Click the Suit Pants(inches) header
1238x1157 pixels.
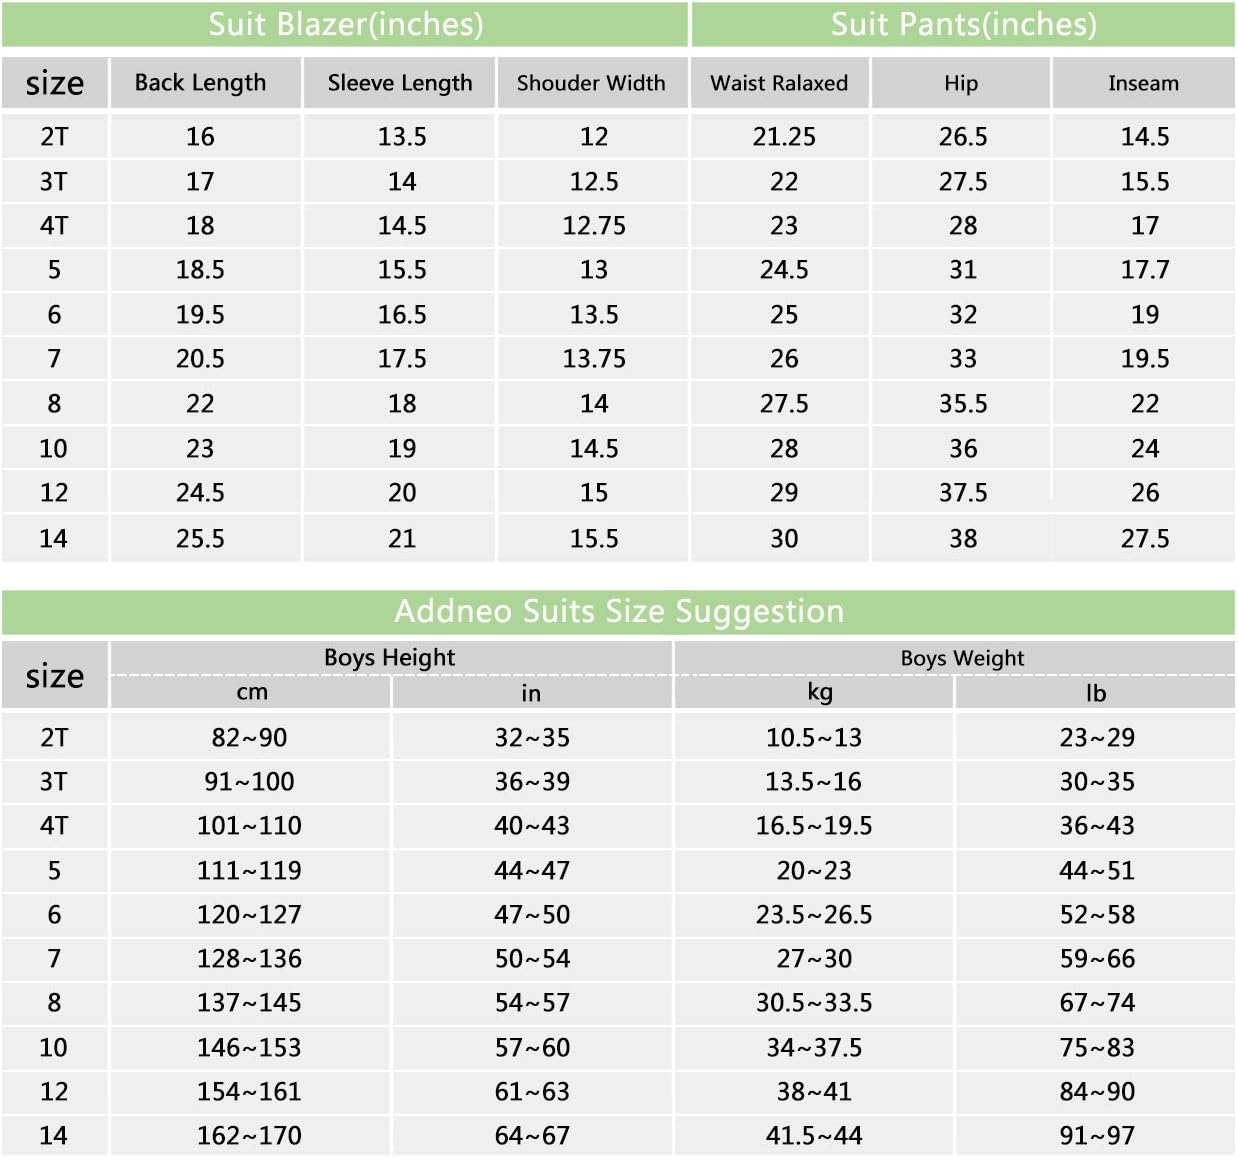[963, 24]
